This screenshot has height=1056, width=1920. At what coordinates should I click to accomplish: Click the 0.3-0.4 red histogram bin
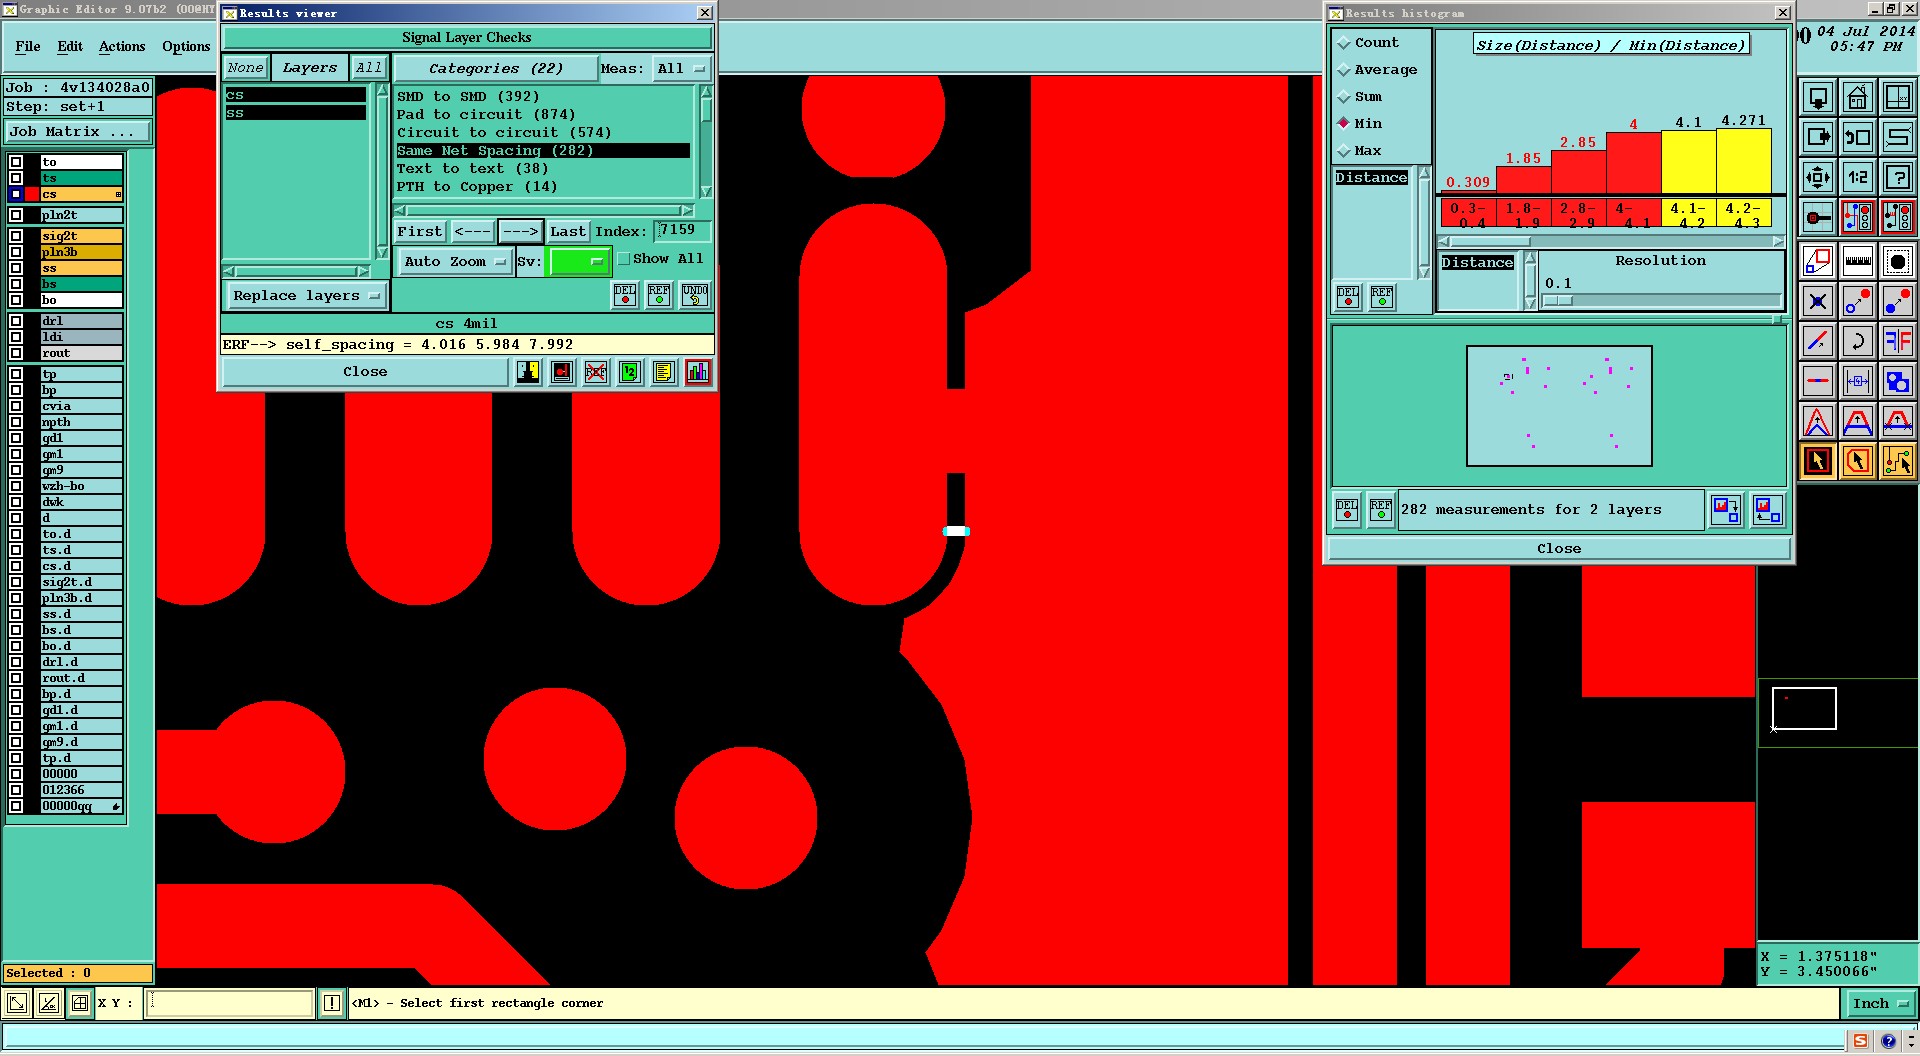pyautogui.click(x=1469, y=213)
